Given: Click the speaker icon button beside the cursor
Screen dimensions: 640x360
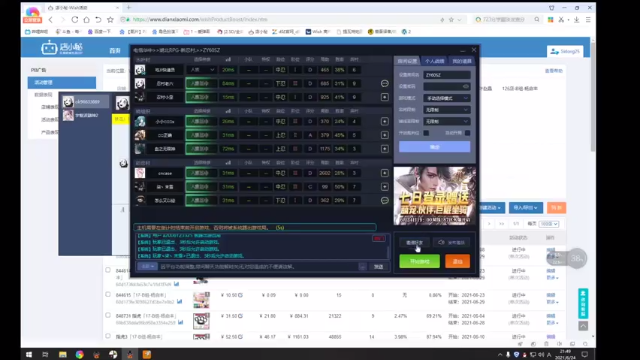Looking at the screenshot, I should tap(451, 242).
